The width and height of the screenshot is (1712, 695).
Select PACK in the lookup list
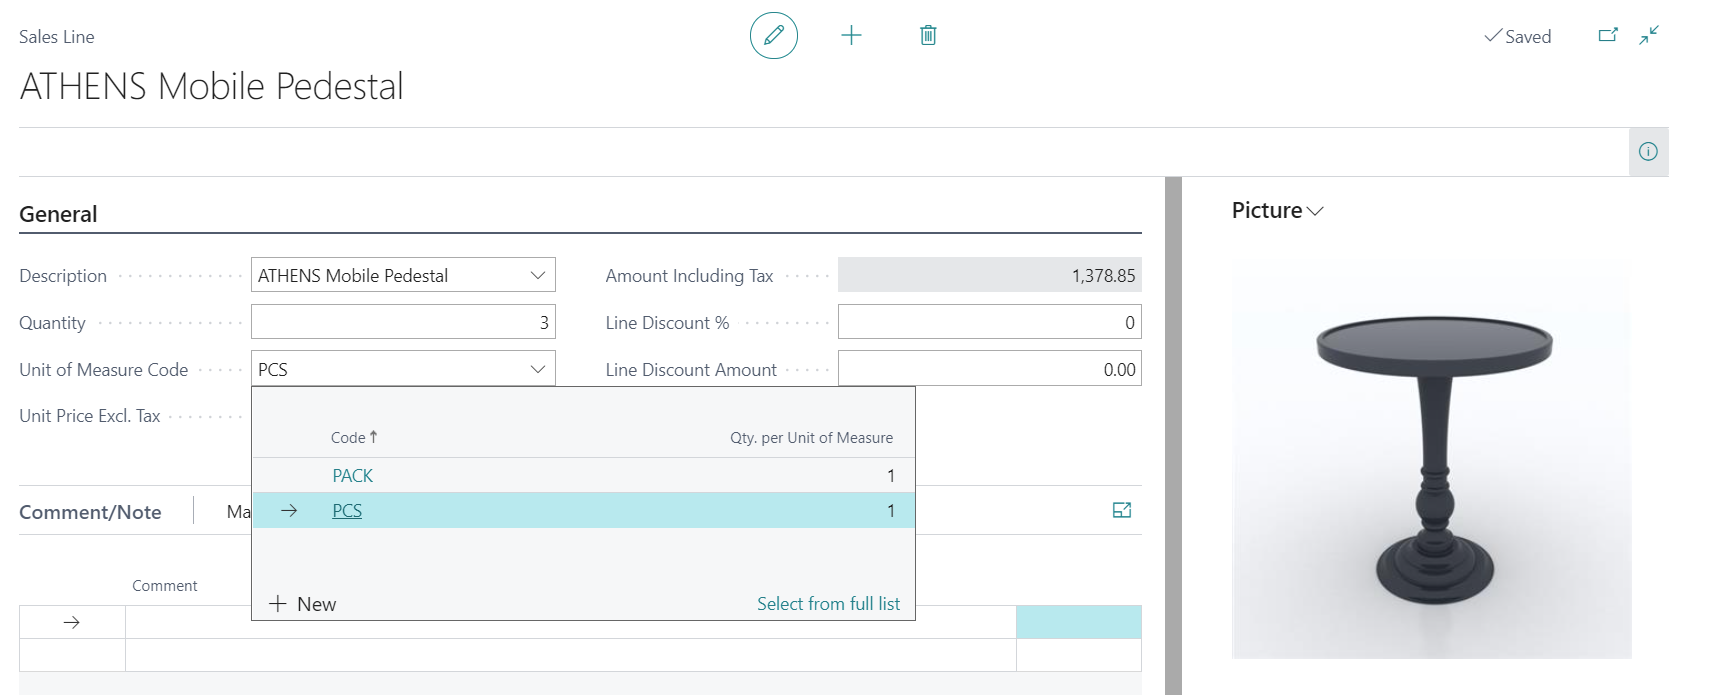[353, 476]
